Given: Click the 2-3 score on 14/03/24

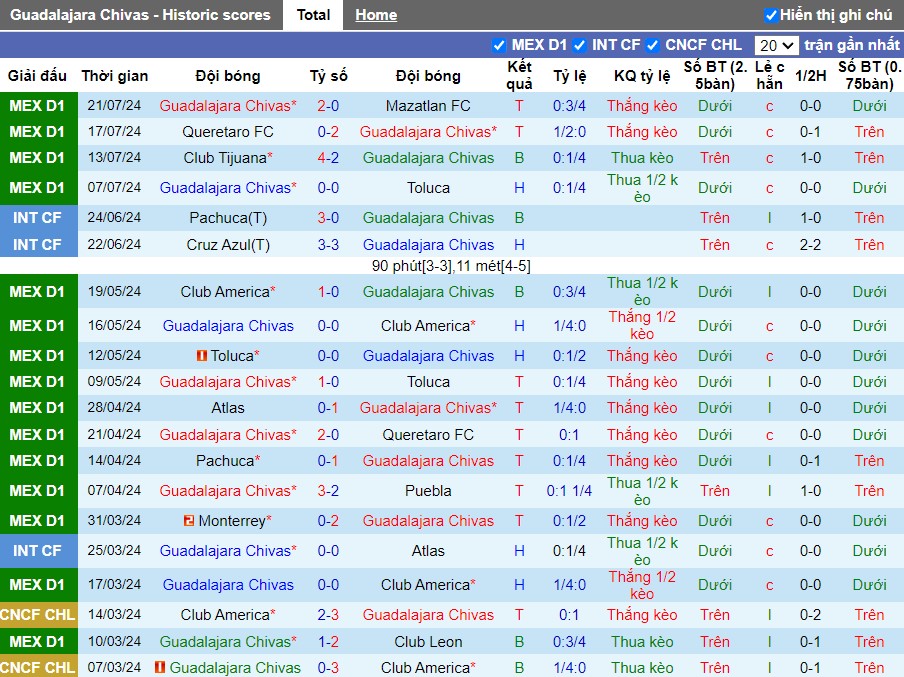Looking at the screenshot, I should click(328, 615).
